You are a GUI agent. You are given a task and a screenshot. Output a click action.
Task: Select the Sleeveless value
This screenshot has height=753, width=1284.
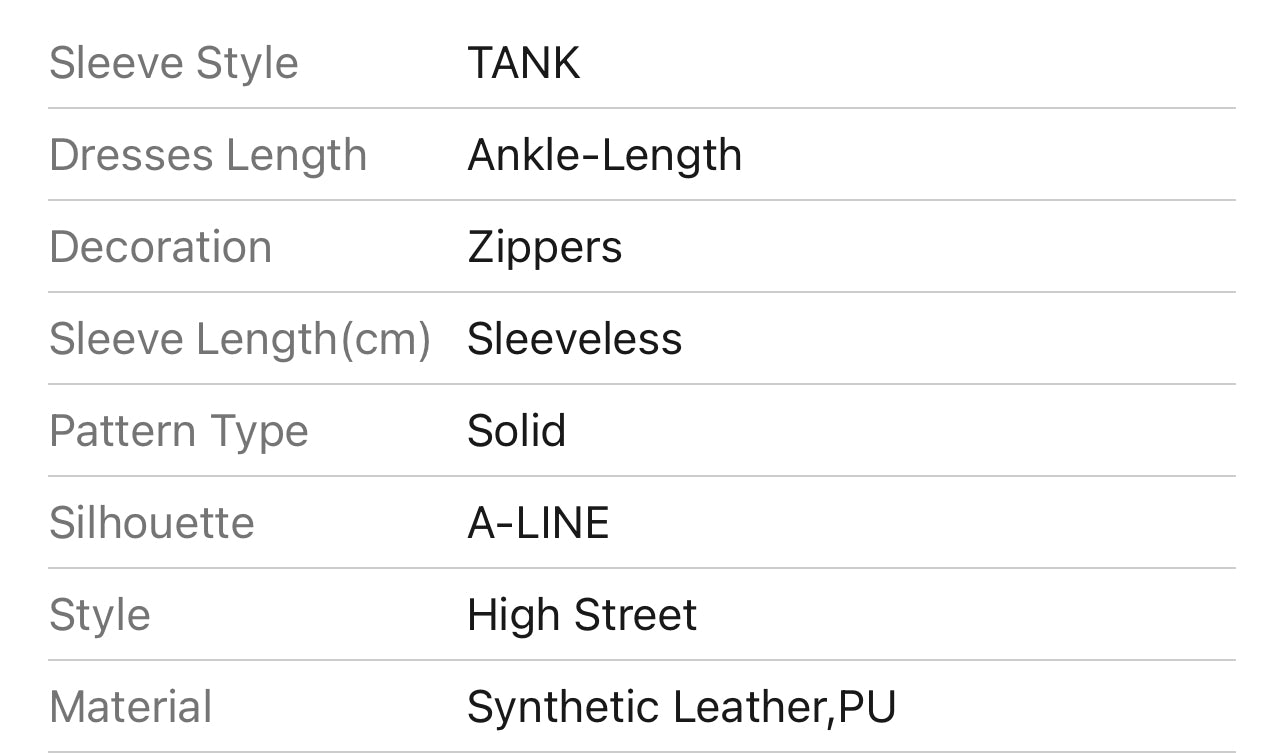(x=574, y=339)
